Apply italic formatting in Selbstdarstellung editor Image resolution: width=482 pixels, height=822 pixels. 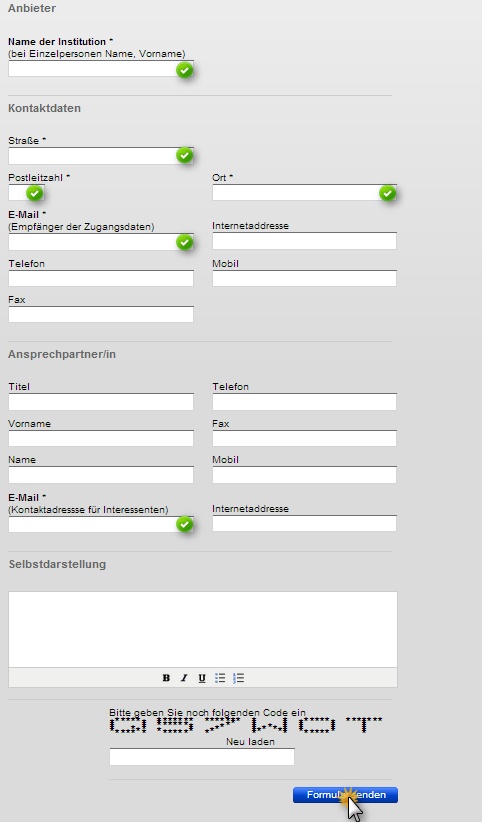click(x=184, y=678)
